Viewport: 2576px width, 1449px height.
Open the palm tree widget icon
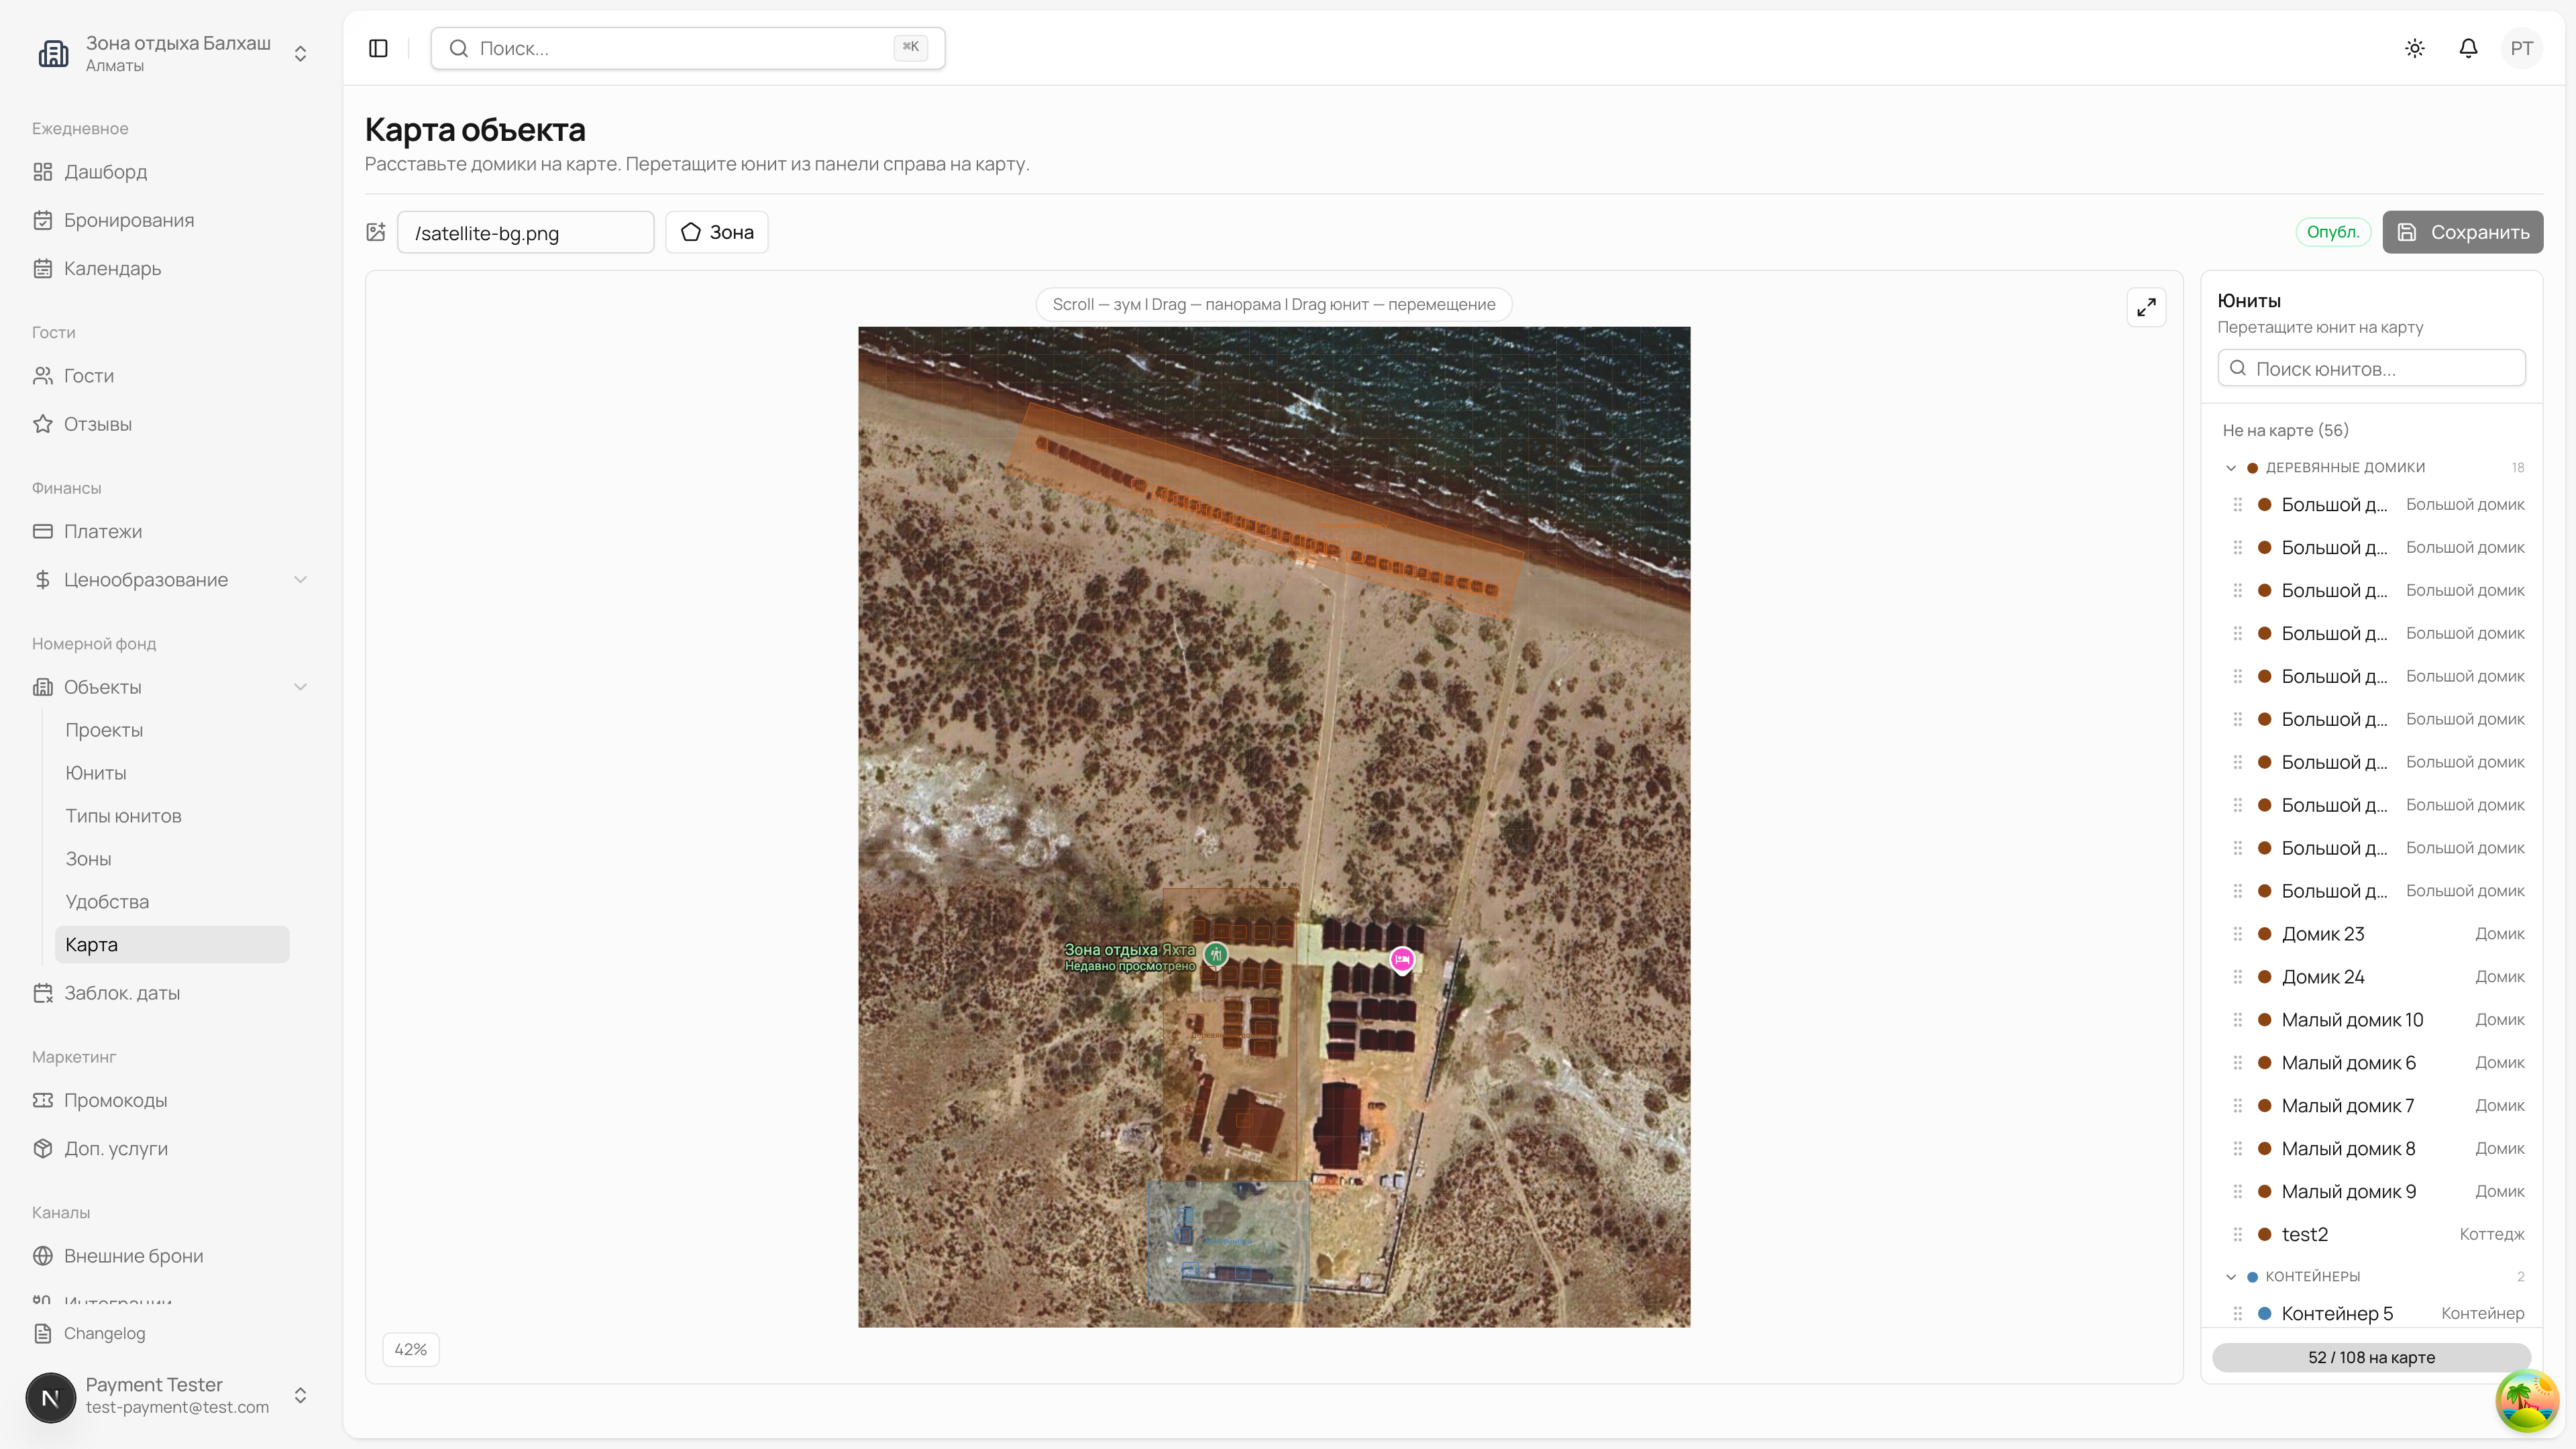(2526, 1400)
